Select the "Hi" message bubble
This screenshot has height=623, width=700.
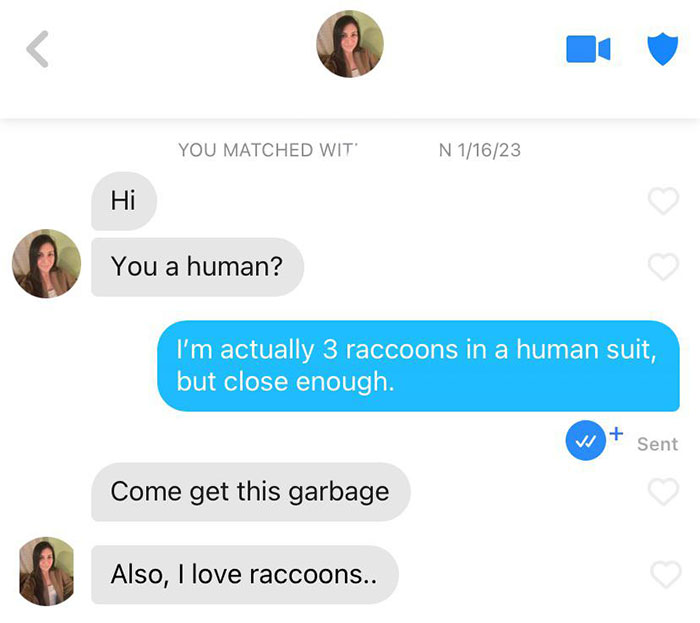[x=124, y=201]
